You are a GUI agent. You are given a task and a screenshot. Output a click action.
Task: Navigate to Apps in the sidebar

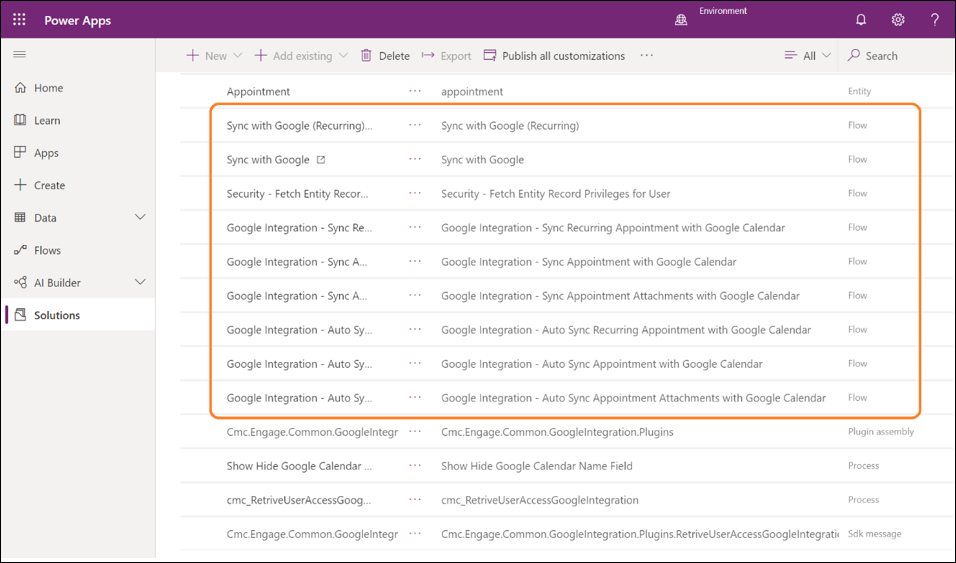tap(46, 153)
